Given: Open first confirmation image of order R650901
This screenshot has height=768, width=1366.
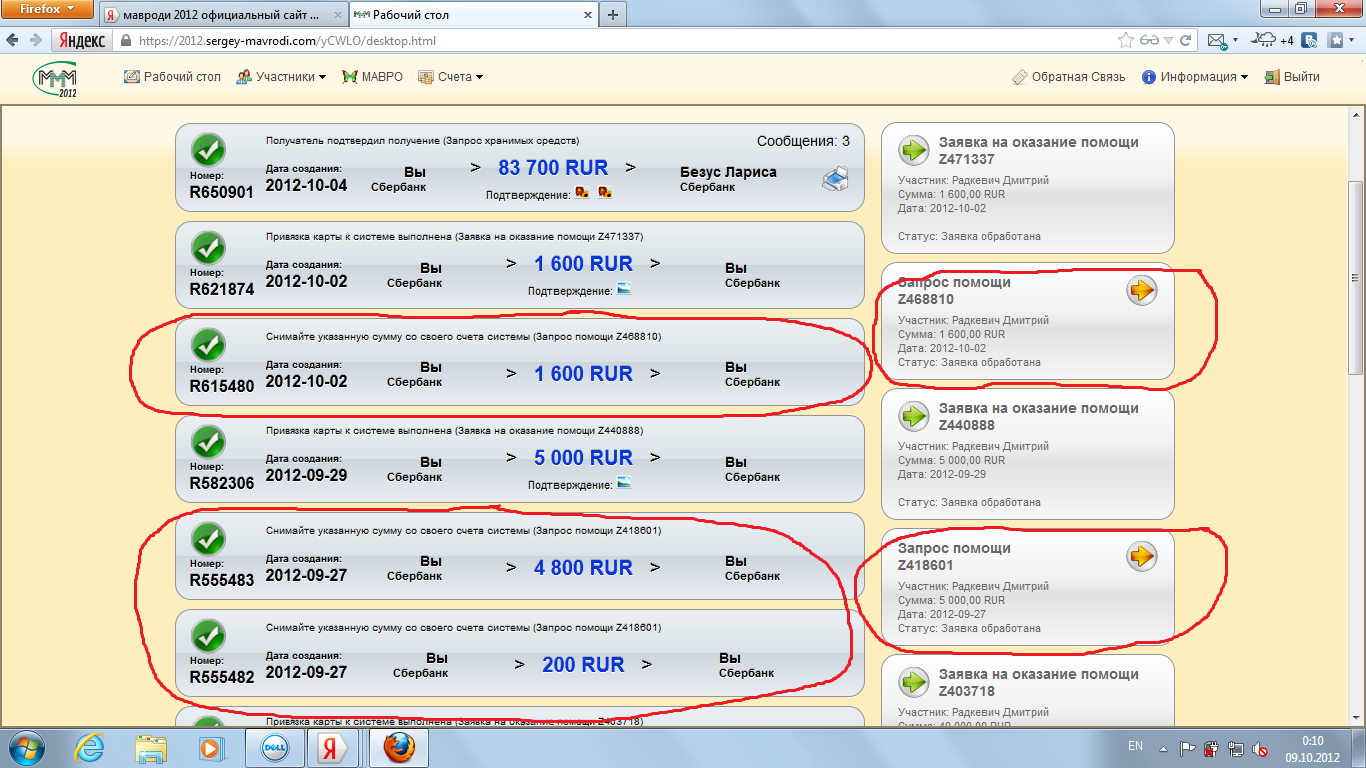Looking at the screenshot, I should pyautogui.click(x=582, y=192).
